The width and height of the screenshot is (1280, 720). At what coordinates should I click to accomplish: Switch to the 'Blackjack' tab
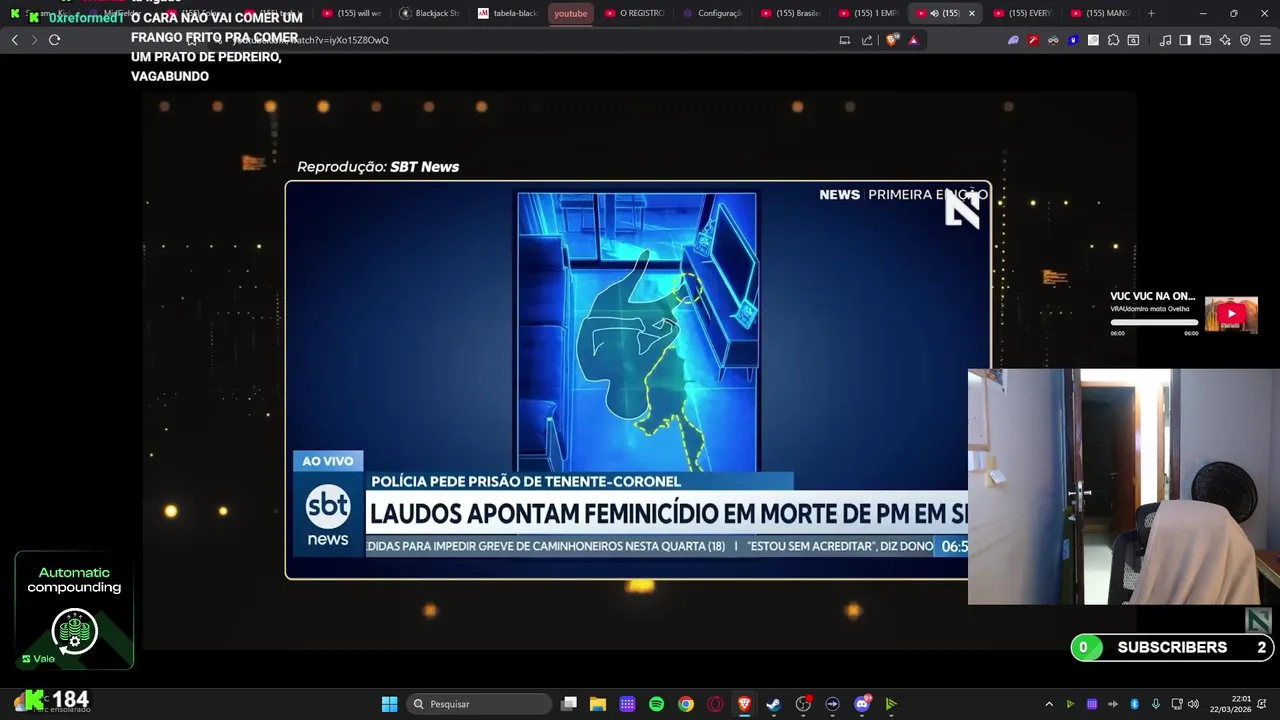click(x=429, y=13)
